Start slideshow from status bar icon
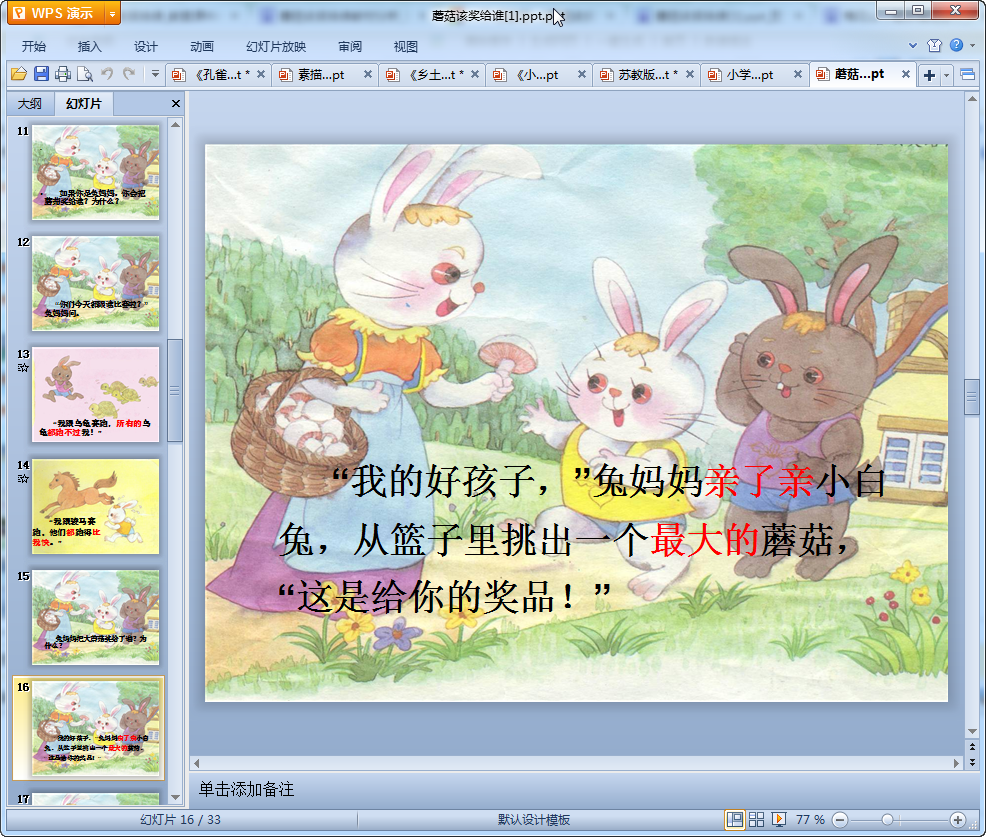This screenshot has height=837, width=986. click(x=778, y=819)
